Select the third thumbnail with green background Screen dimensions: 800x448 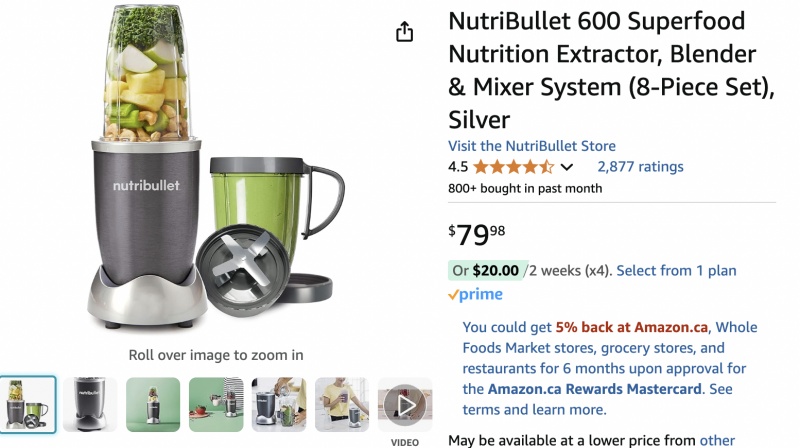pyautogui.click(x=153, y=405)
